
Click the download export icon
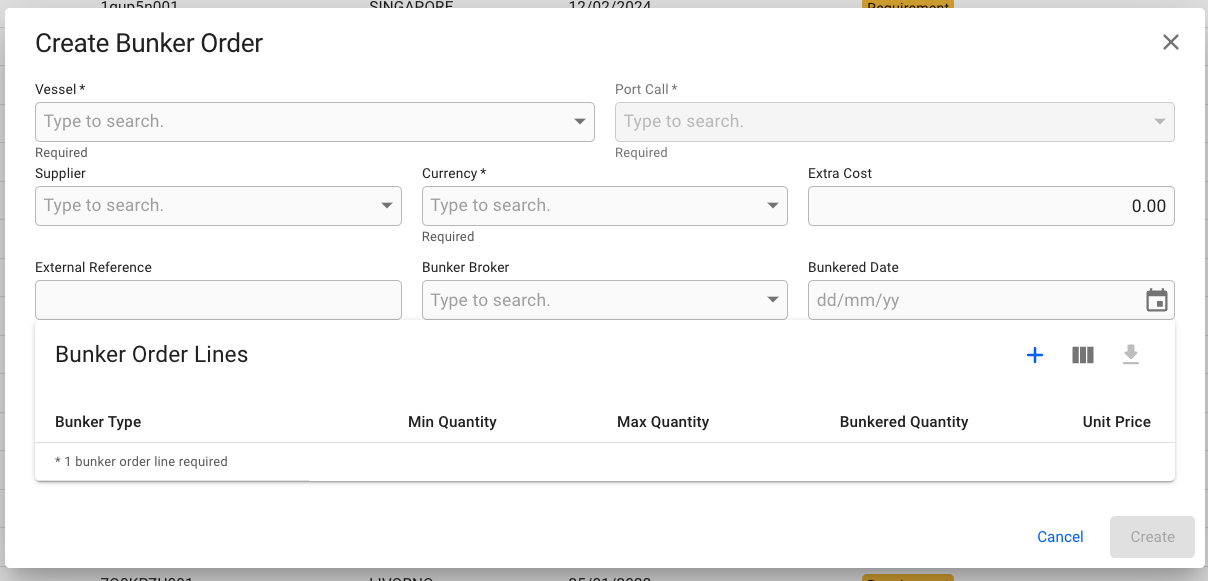coord(1131,355)
